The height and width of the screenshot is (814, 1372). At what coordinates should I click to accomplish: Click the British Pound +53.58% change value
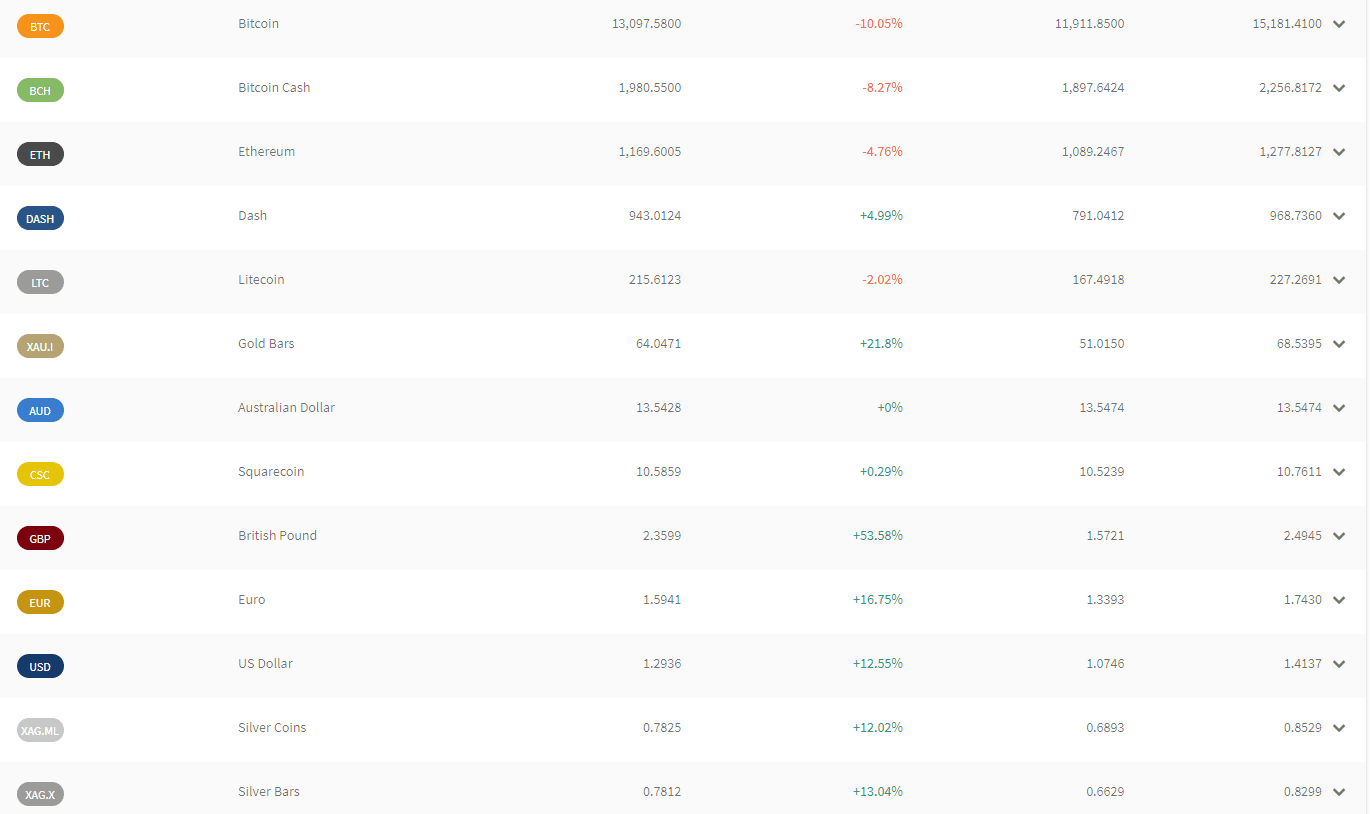click(878, 535)
